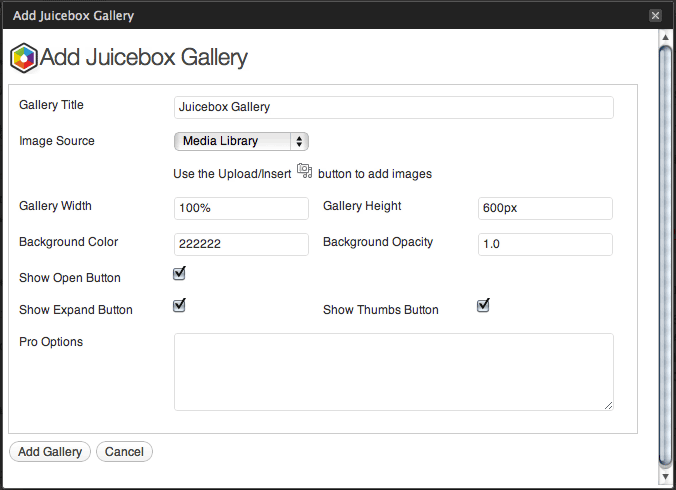Click the Gallery Width label

pos(55,206)
